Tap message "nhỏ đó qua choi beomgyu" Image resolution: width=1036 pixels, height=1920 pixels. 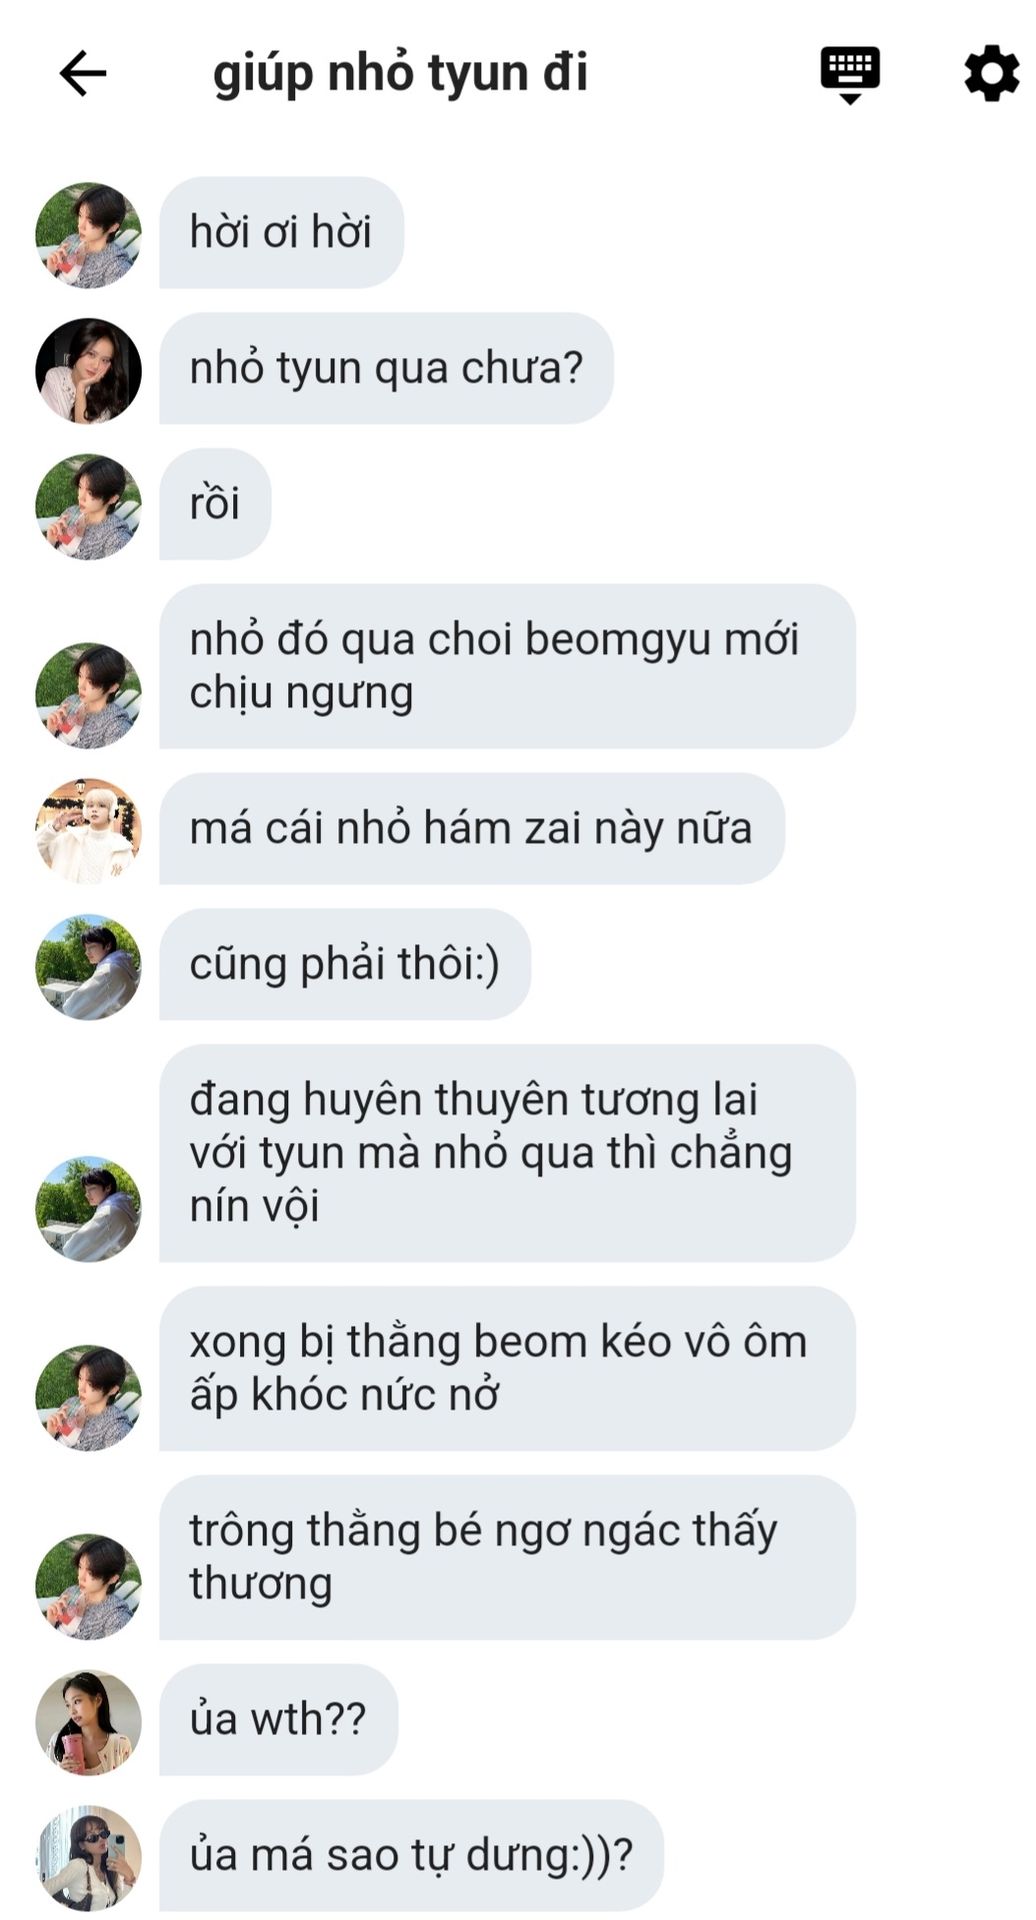tap(507, 666)
